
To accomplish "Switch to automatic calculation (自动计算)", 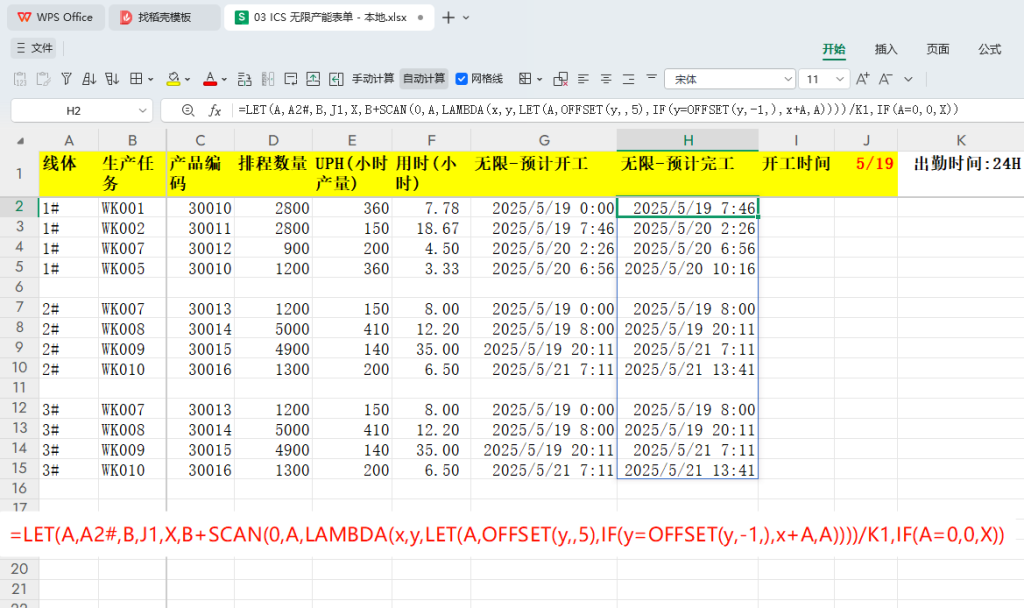I will [x=424, y=79].
